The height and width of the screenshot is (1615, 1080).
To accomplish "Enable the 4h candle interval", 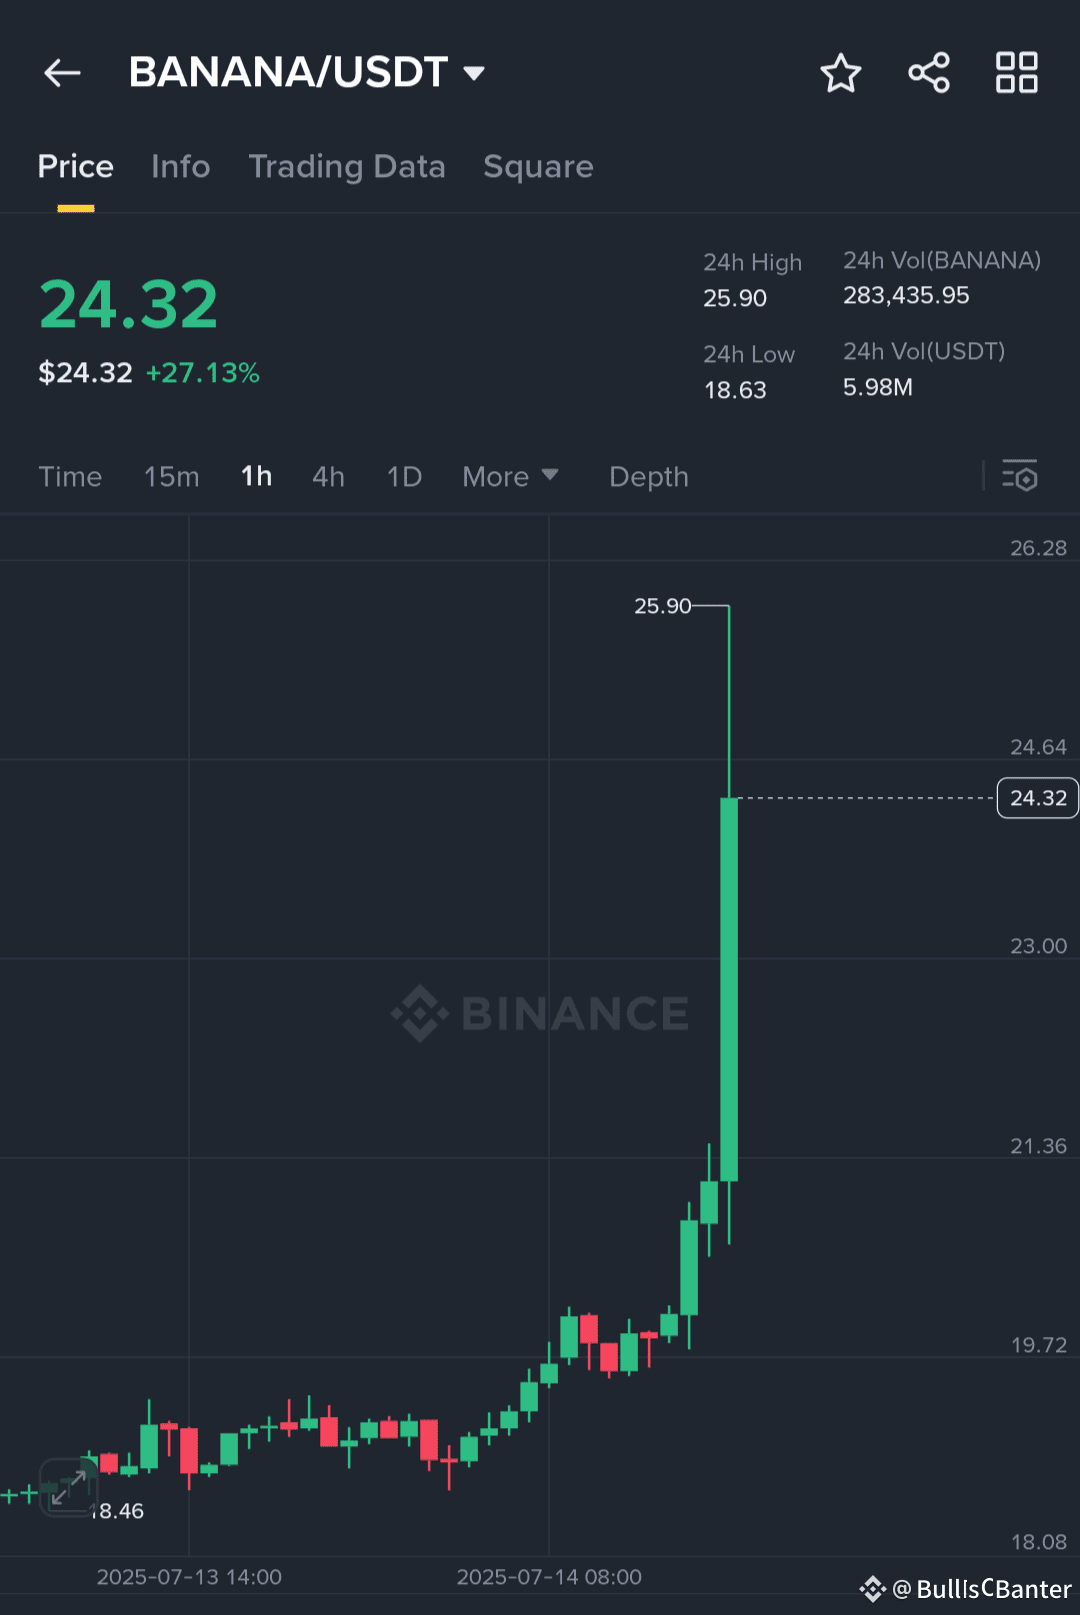I will (327, 477).
